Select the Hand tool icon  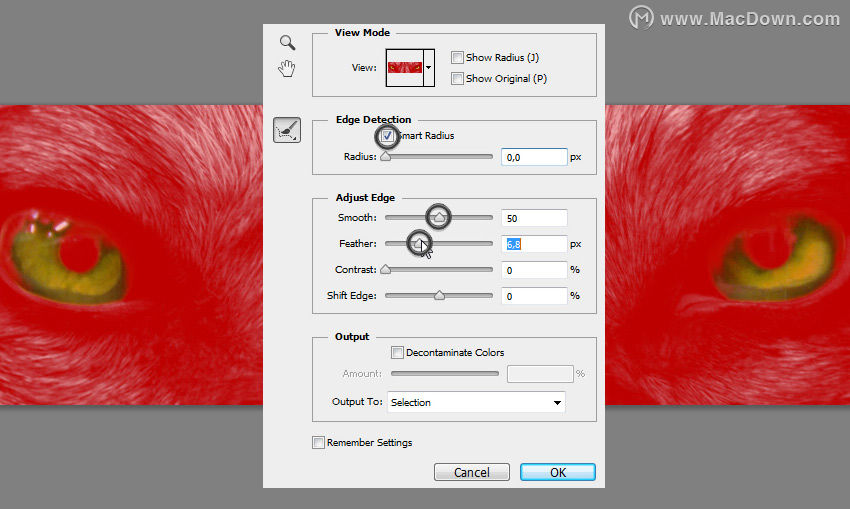[x=287, y=68]
